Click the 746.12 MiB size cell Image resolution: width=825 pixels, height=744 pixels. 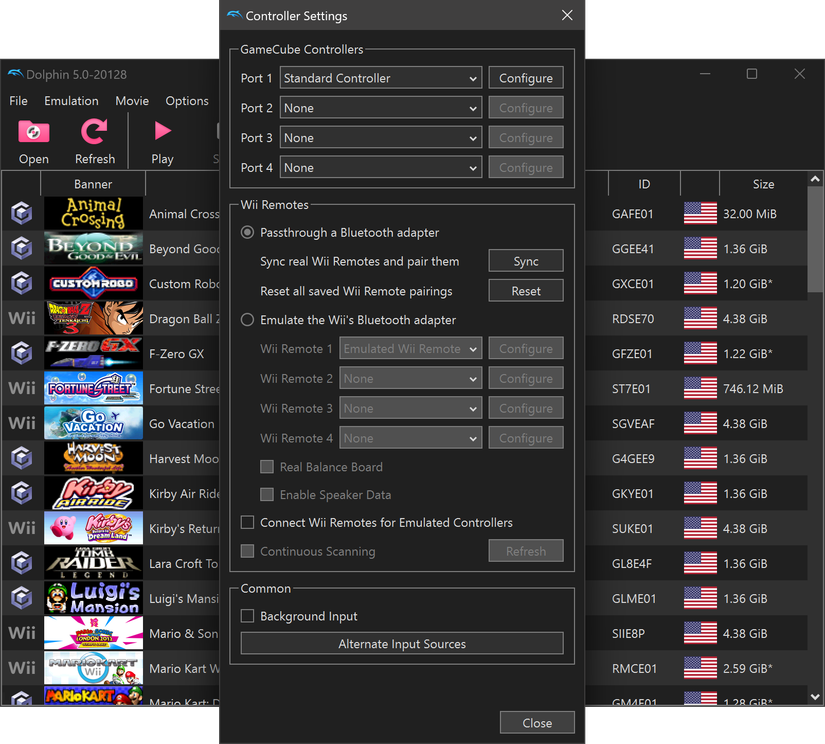coord(753,389)
